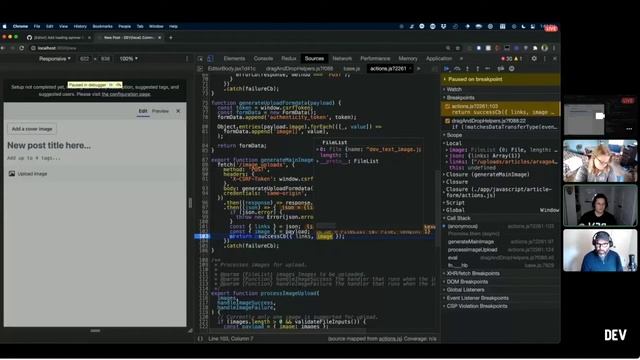Expand XHR/fetch Breakpoints section

tap(473, 273)
